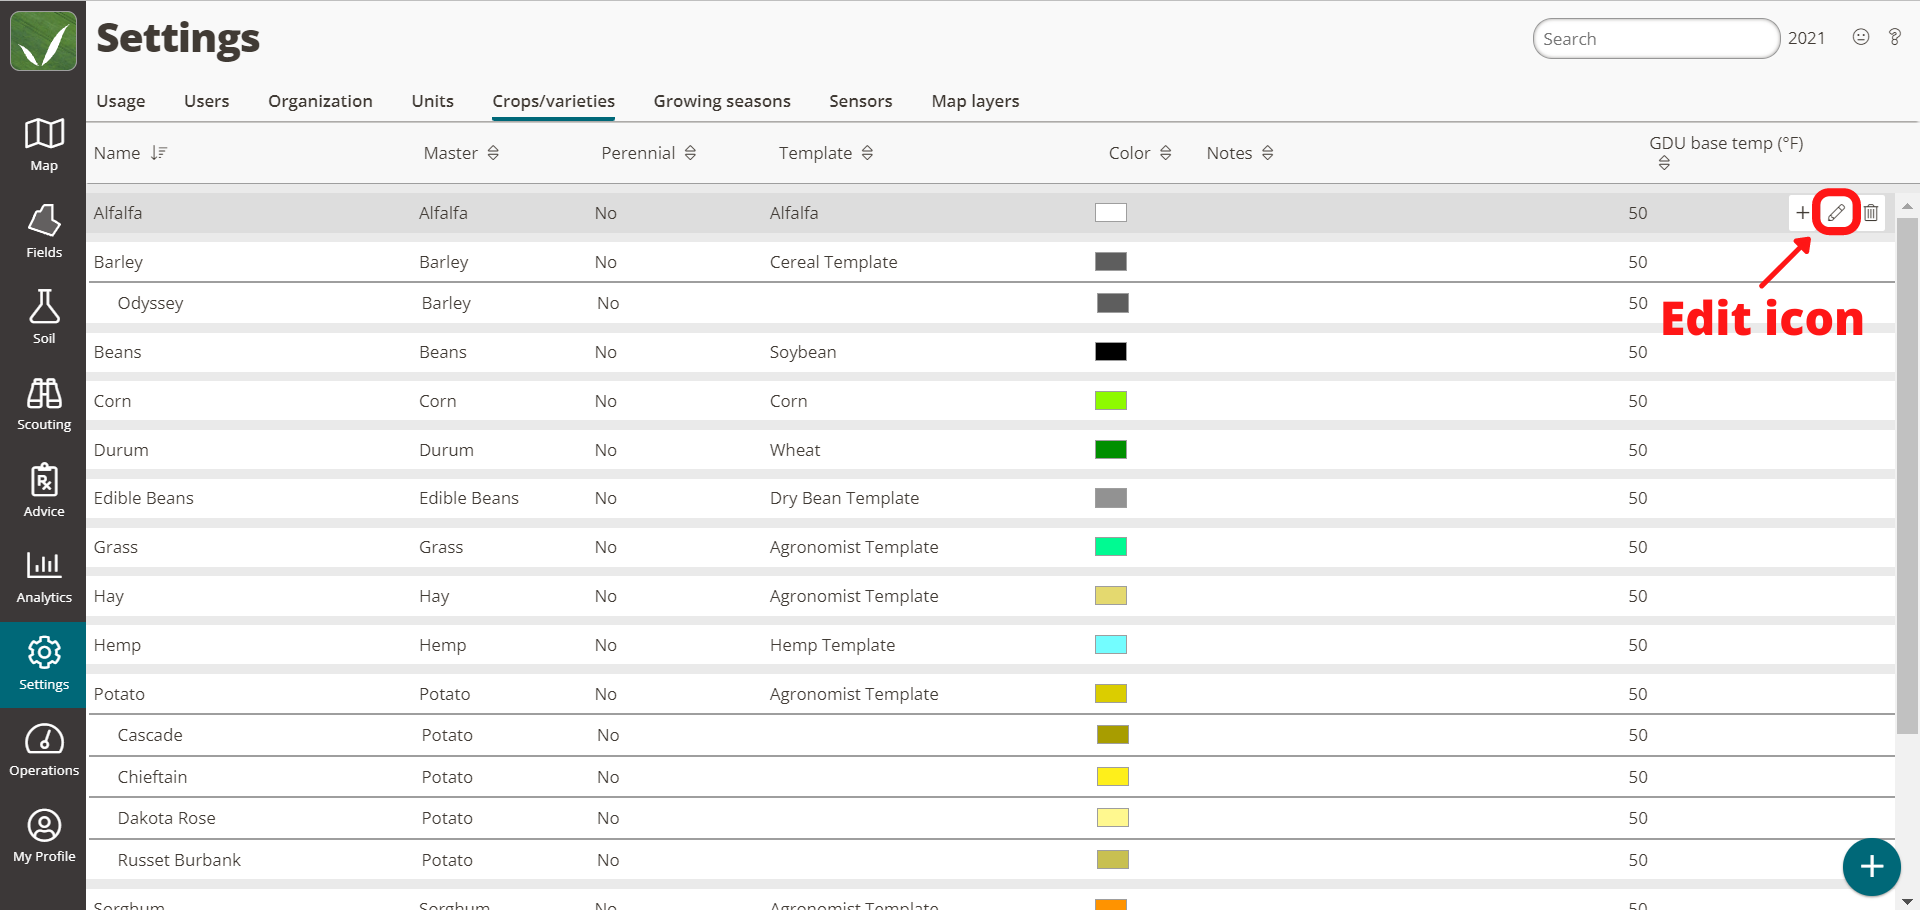Select the Russet Burbank variety

click(179, 860)
